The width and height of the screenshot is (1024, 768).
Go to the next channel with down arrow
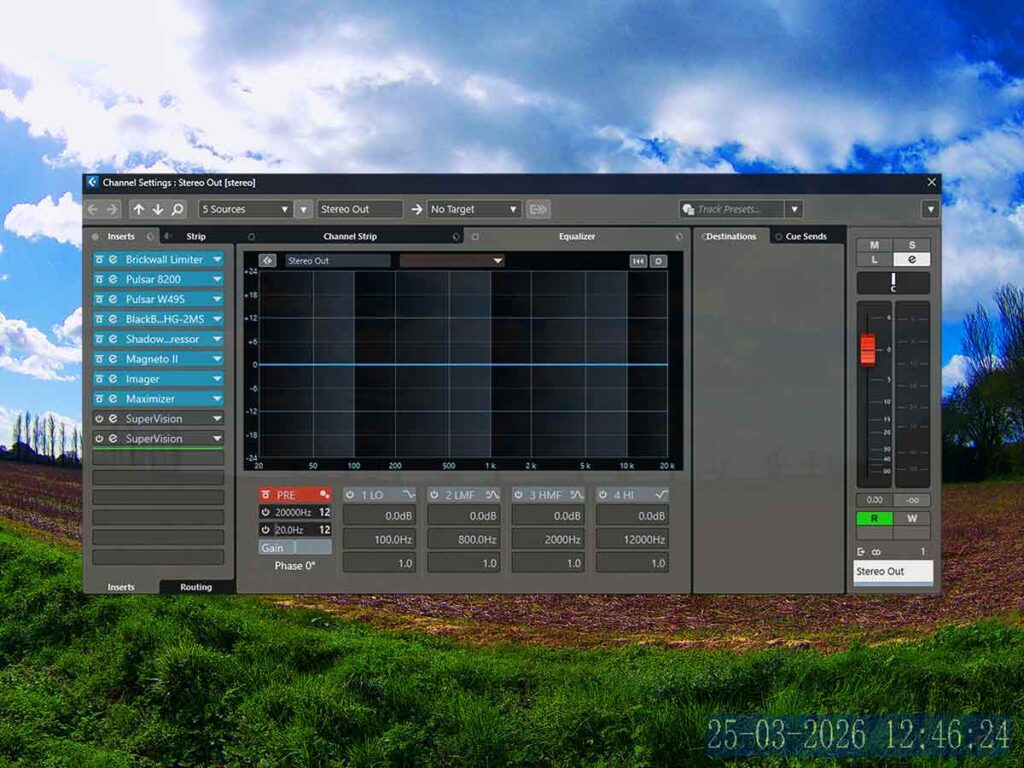tap(158, 209)
